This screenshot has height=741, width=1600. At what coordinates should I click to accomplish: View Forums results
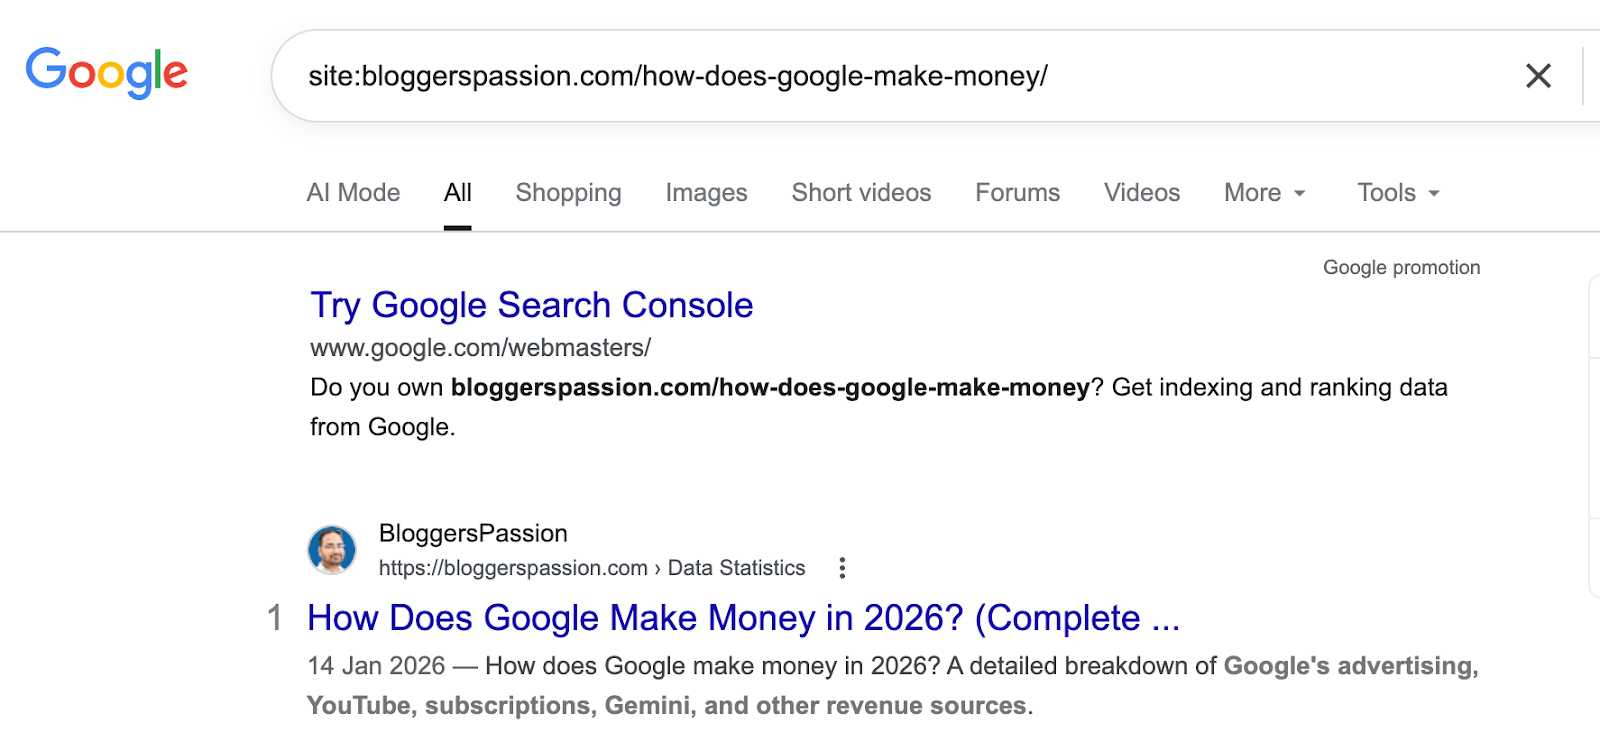(x=1017, y=192)
